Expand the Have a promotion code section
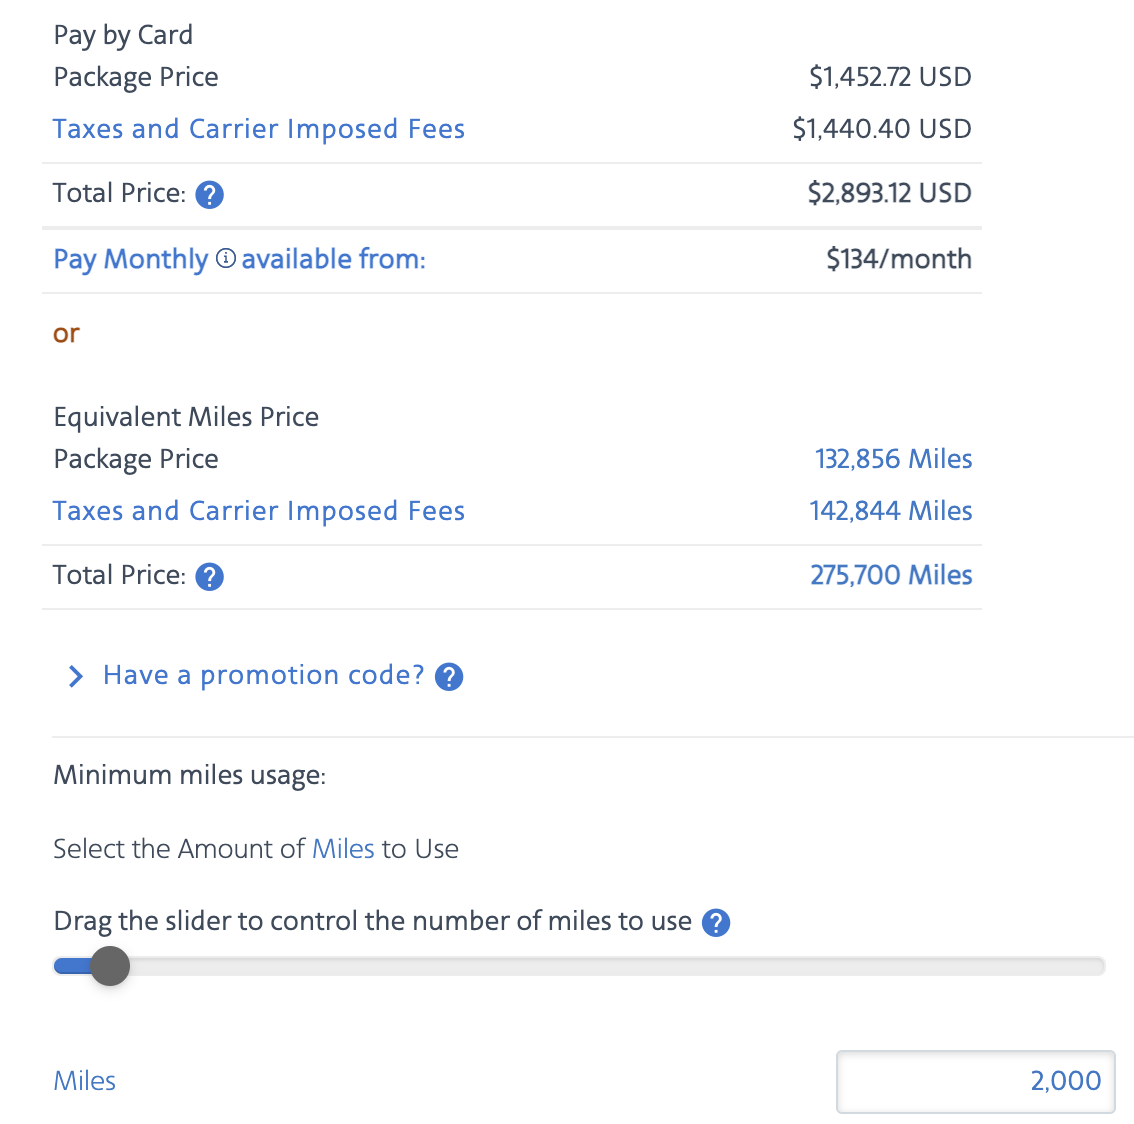This screenshot has width=1134, height=1124. tap(261, 675)
